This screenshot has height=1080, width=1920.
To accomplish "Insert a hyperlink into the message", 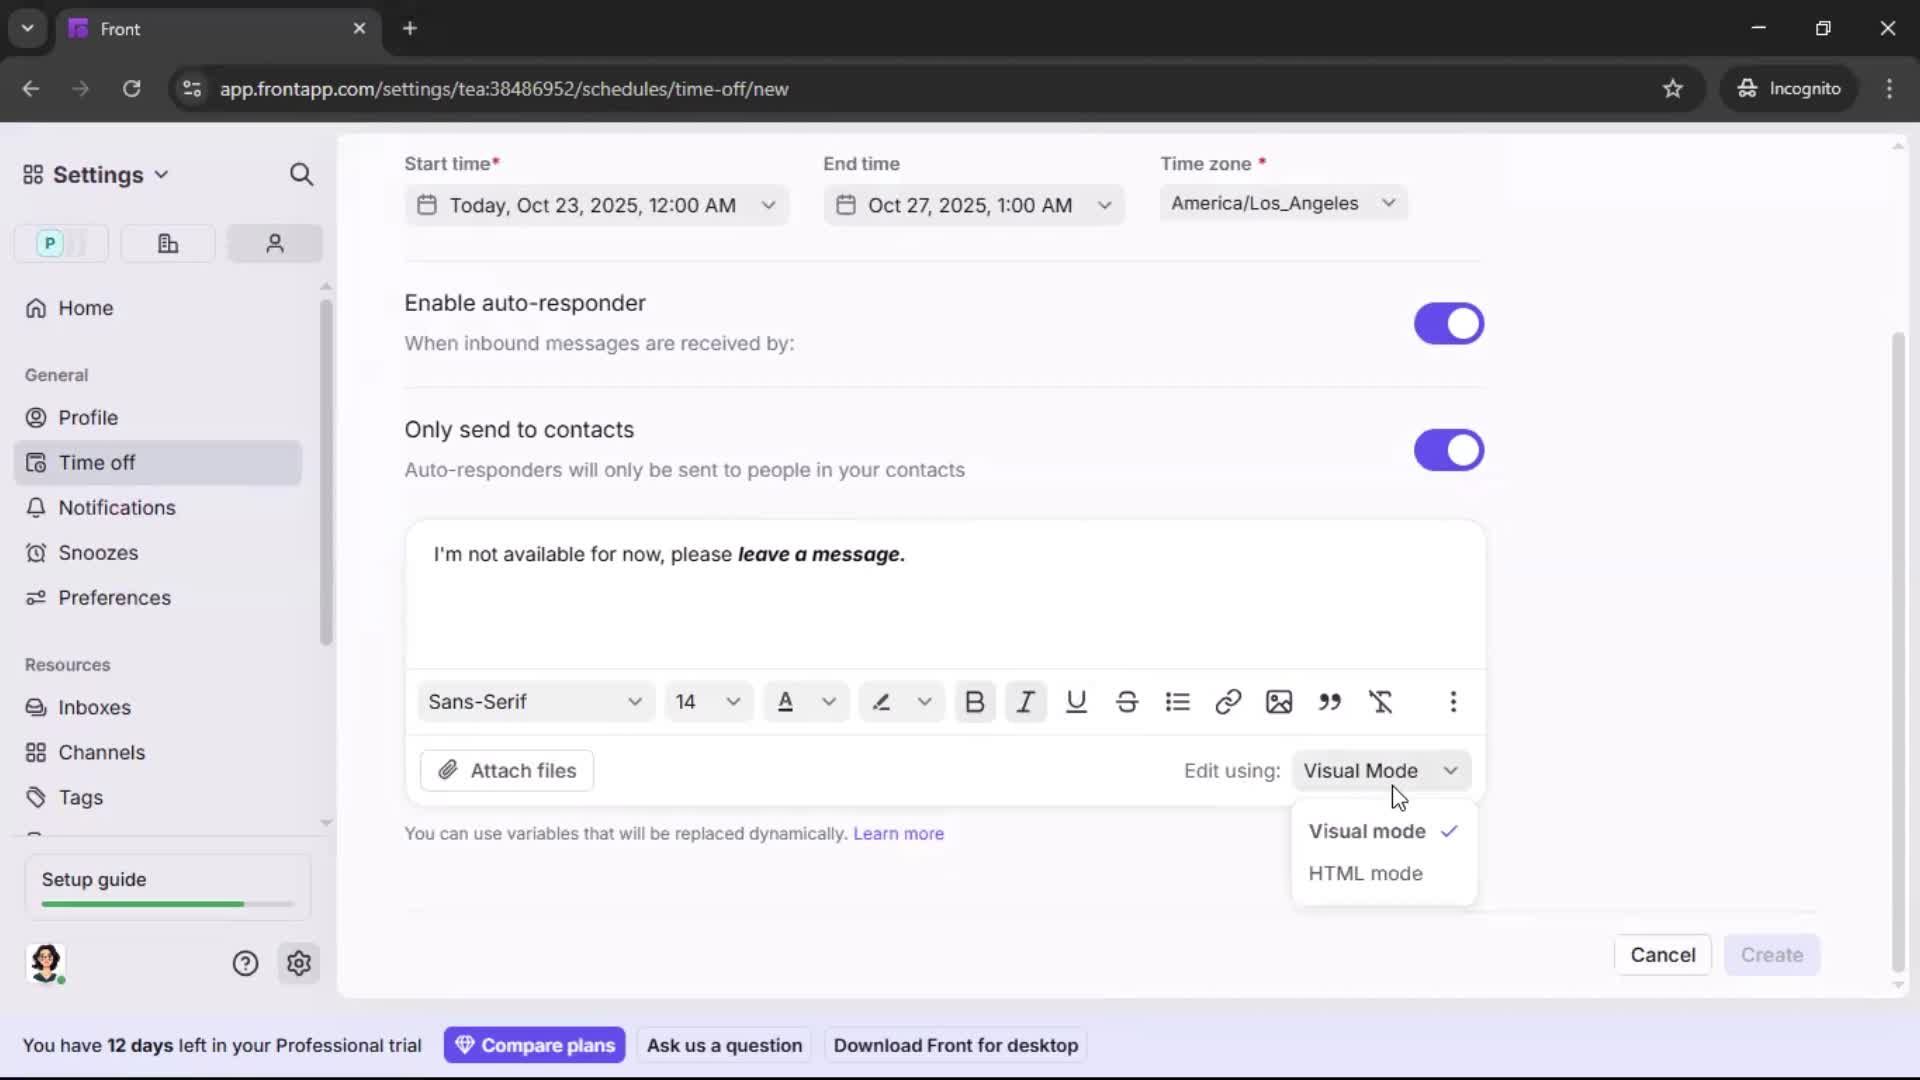I will (1228, 702).
